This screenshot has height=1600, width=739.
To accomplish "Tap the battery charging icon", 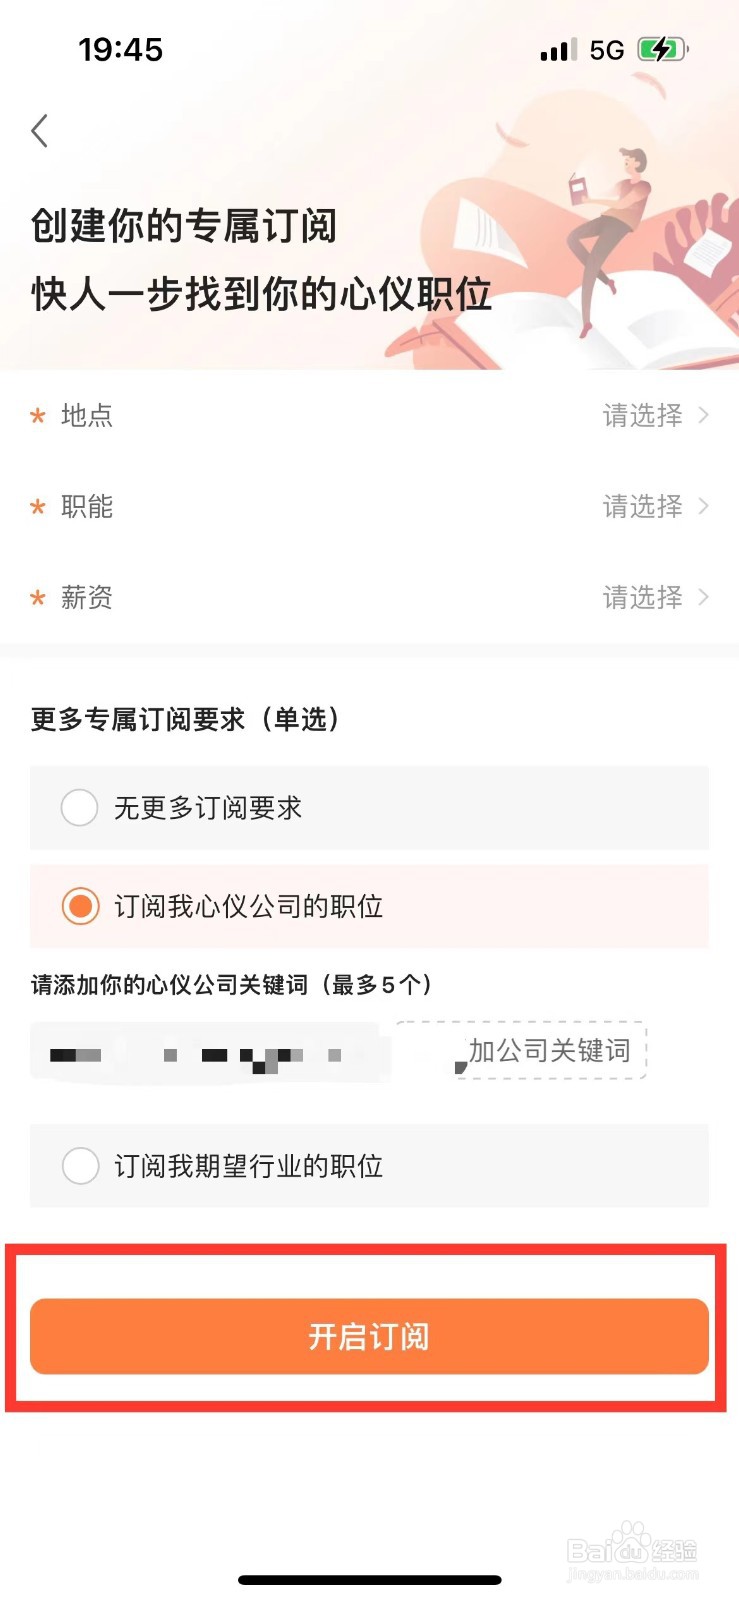I will [662, 50].
